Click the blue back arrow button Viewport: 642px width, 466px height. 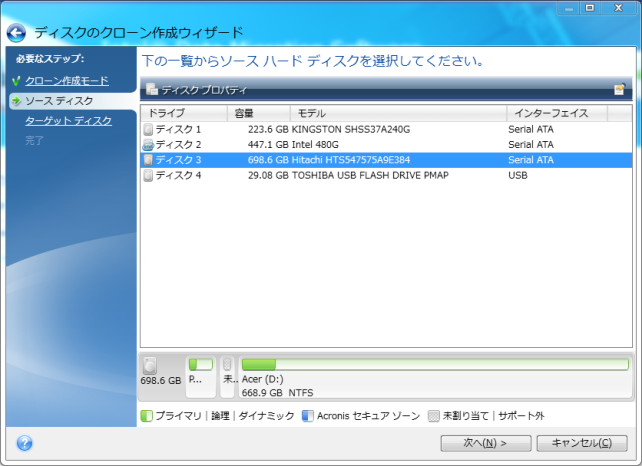(x=16, y=33)
